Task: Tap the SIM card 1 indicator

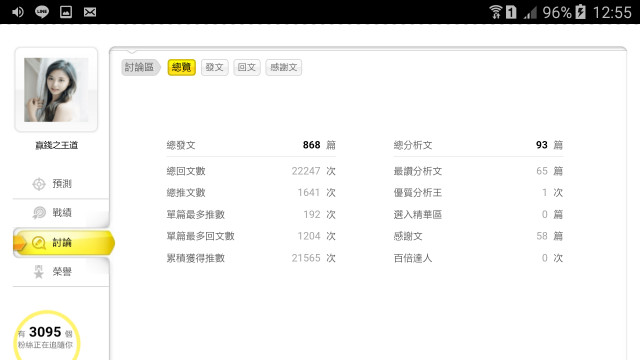Action: click(511, 12)
